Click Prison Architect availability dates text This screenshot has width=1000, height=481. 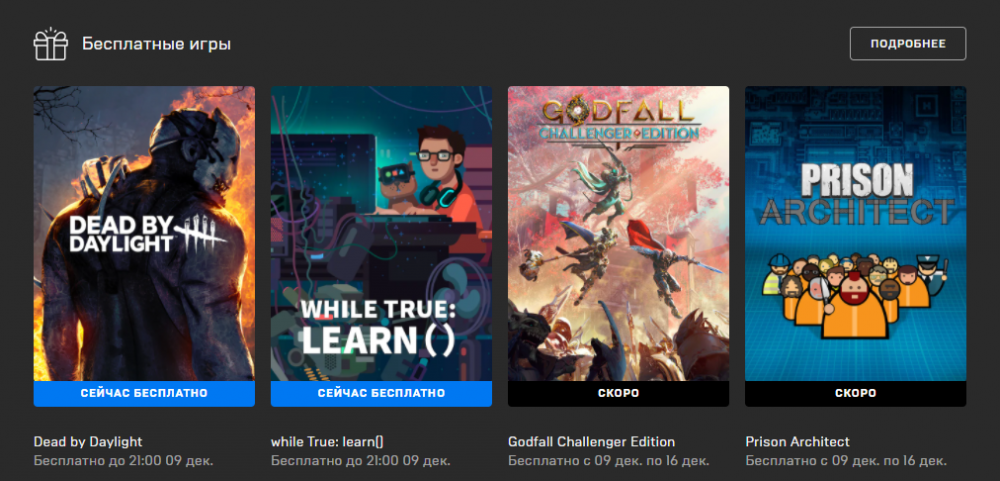[x=846, y=460]
